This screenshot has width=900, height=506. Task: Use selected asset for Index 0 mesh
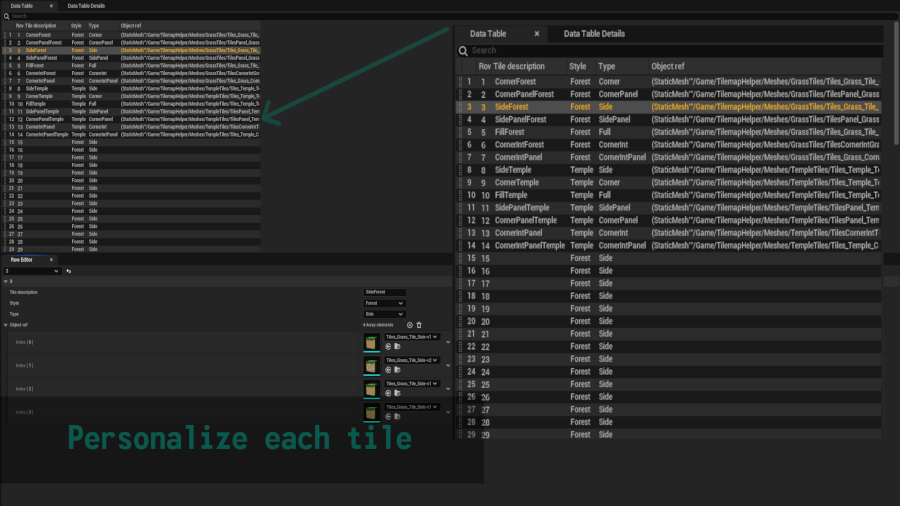pyautogui.click(x=388, y=346)
